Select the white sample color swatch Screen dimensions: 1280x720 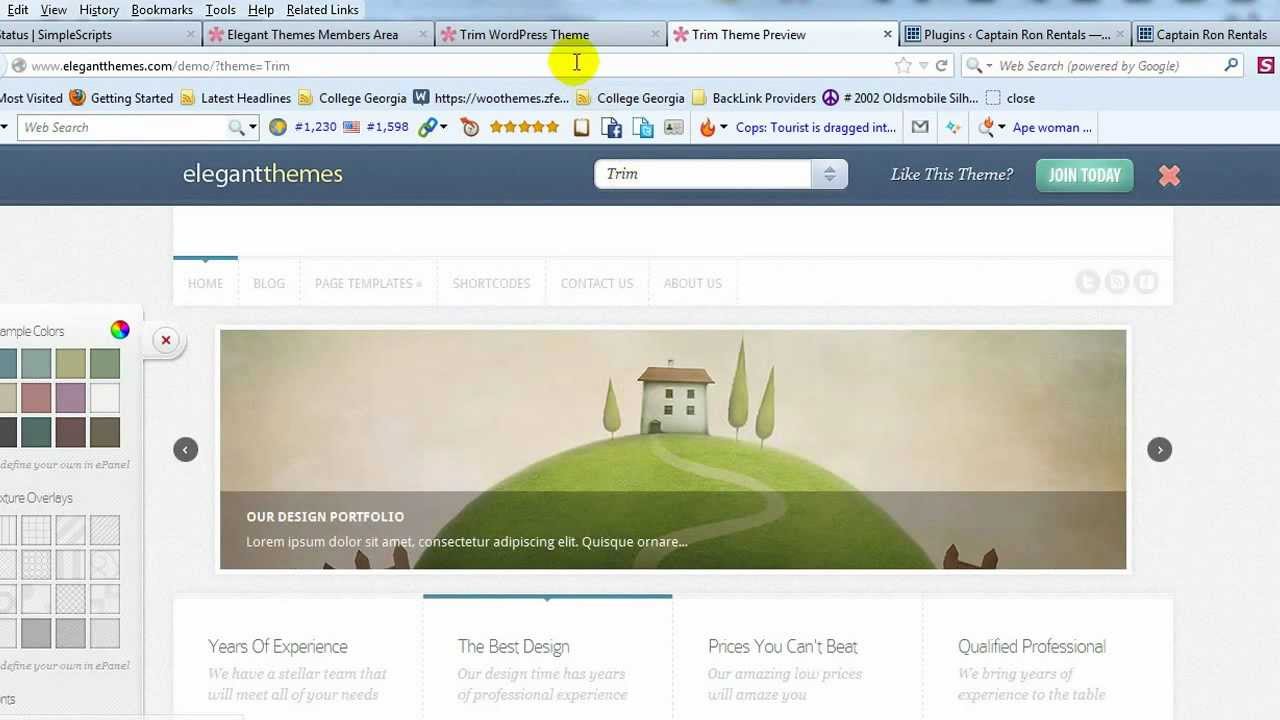pos(105,398)
